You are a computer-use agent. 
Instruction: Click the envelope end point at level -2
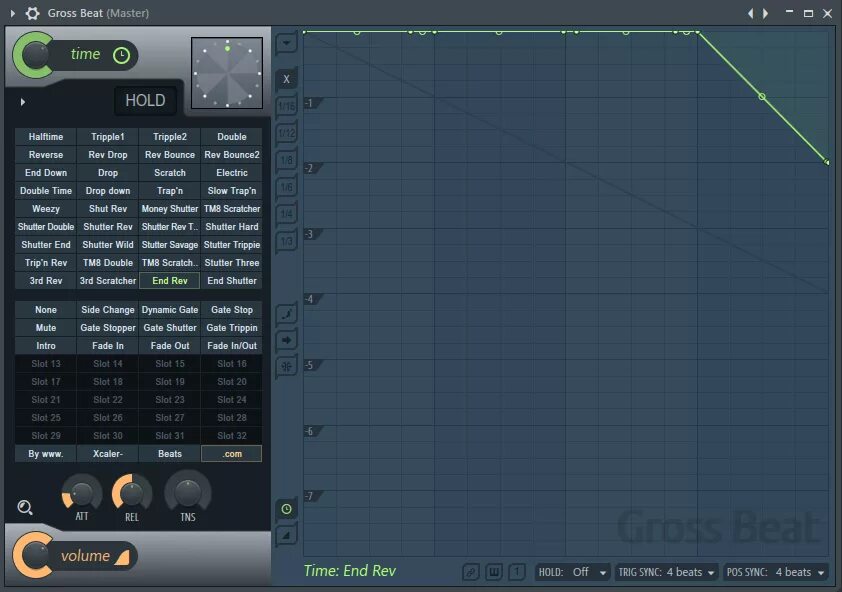(x=827, y=162)
